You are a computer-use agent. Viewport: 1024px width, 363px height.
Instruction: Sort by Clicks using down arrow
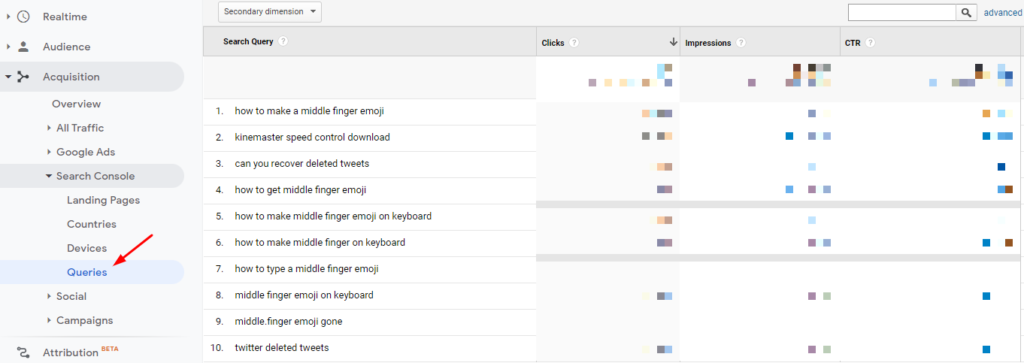coord(673,42)
